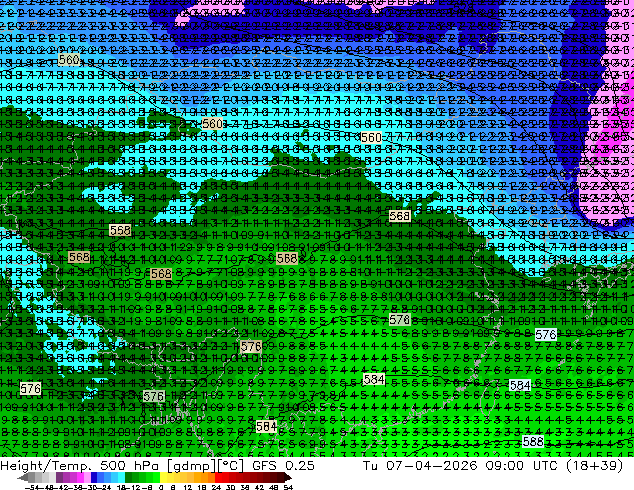Click the '12' legend scale value
This screenshot has width=634, height=490.
point(188,488)
